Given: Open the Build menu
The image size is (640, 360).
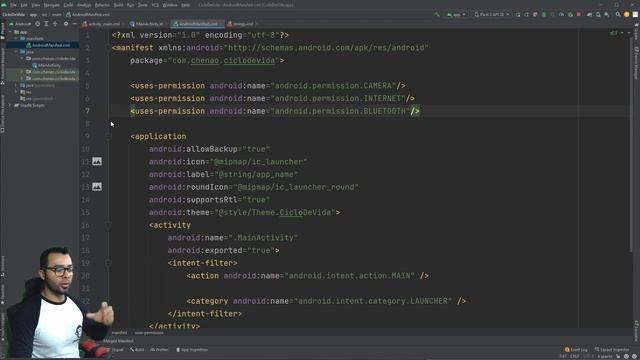Looking at the screenshot, I should [118, 5].
